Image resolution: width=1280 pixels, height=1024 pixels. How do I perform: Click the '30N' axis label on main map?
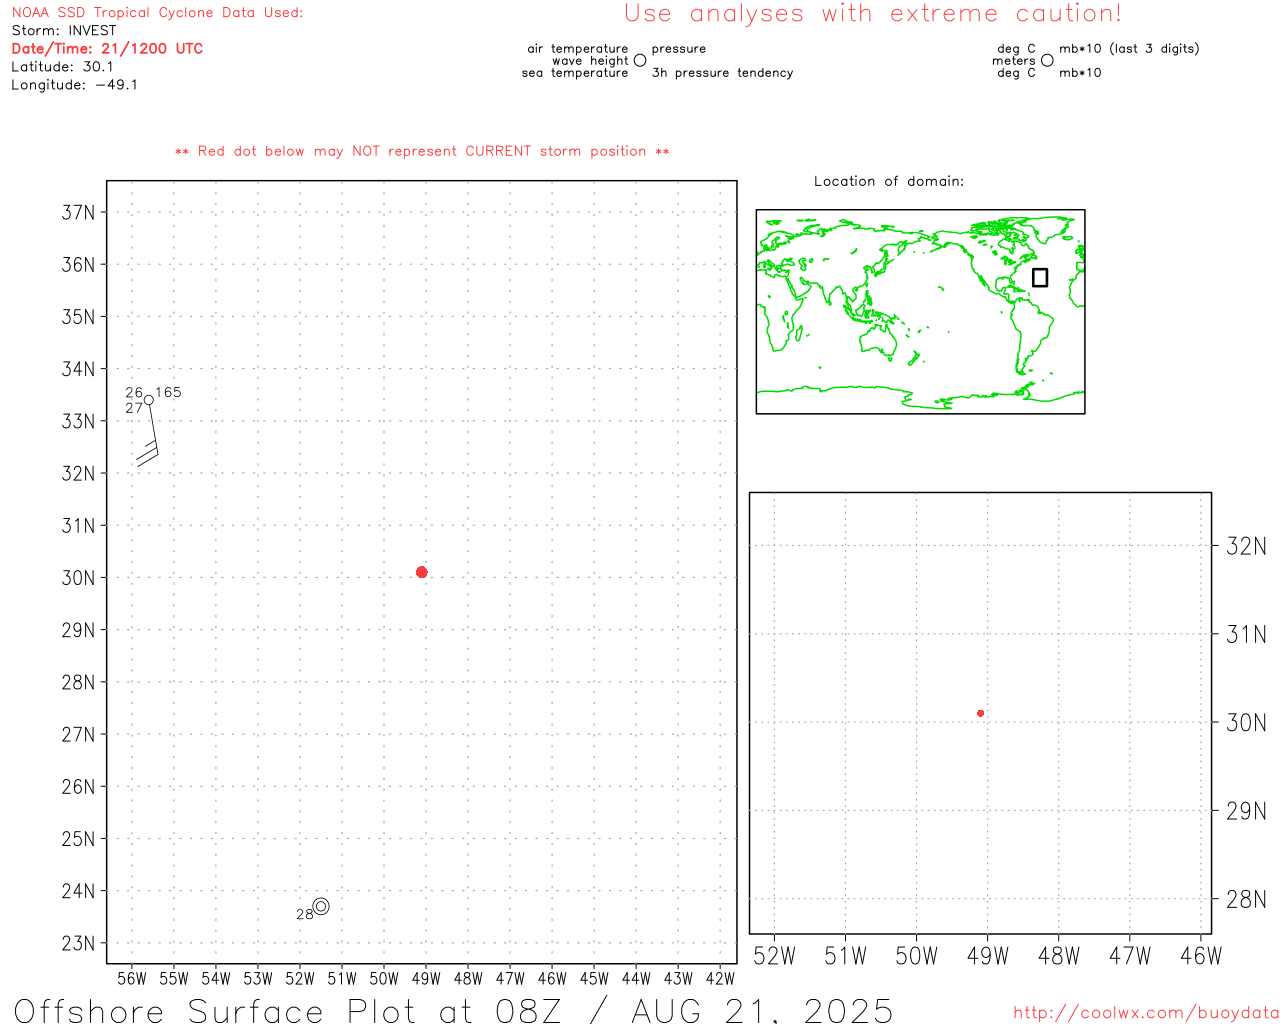[x=79, y=578]
